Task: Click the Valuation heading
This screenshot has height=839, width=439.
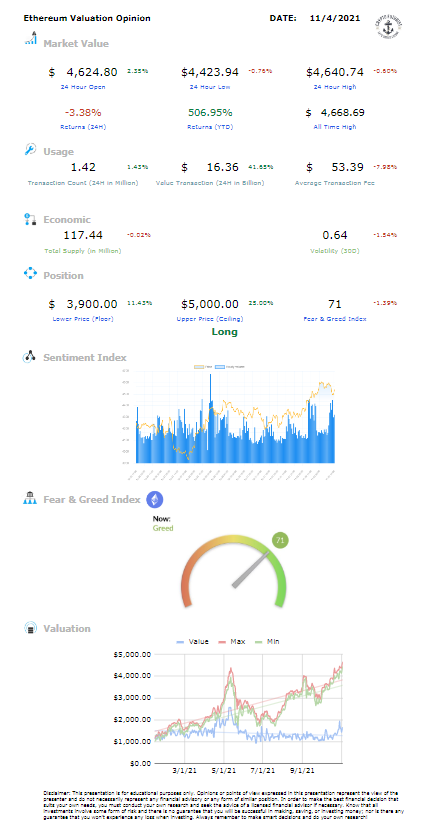Action: coord(67,629)
